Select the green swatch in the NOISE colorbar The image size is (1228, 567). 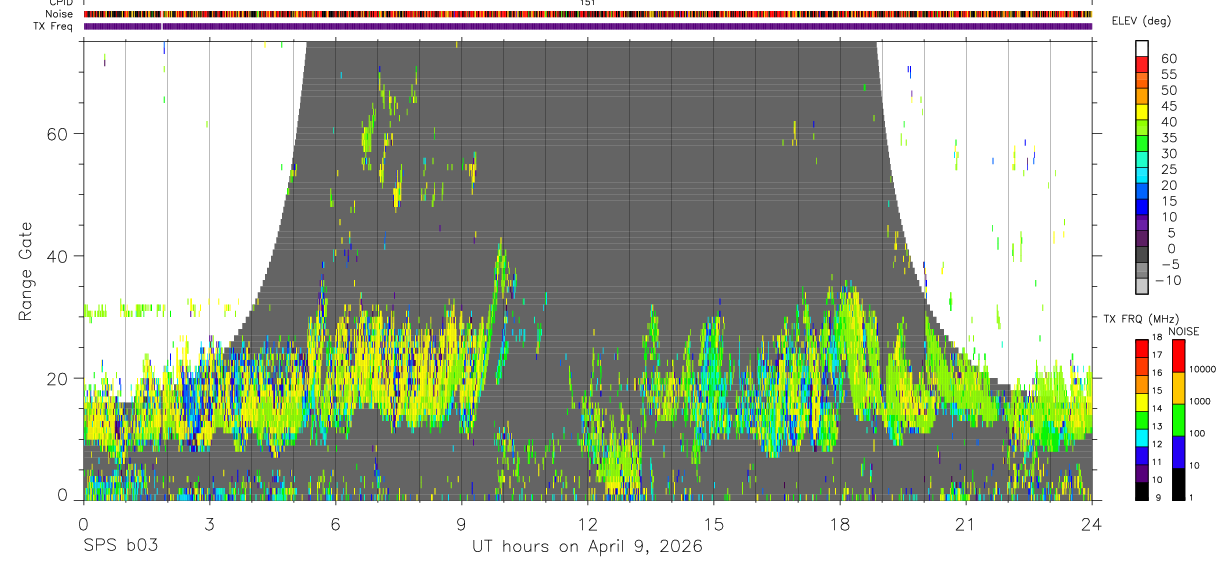click(1177, 420)
